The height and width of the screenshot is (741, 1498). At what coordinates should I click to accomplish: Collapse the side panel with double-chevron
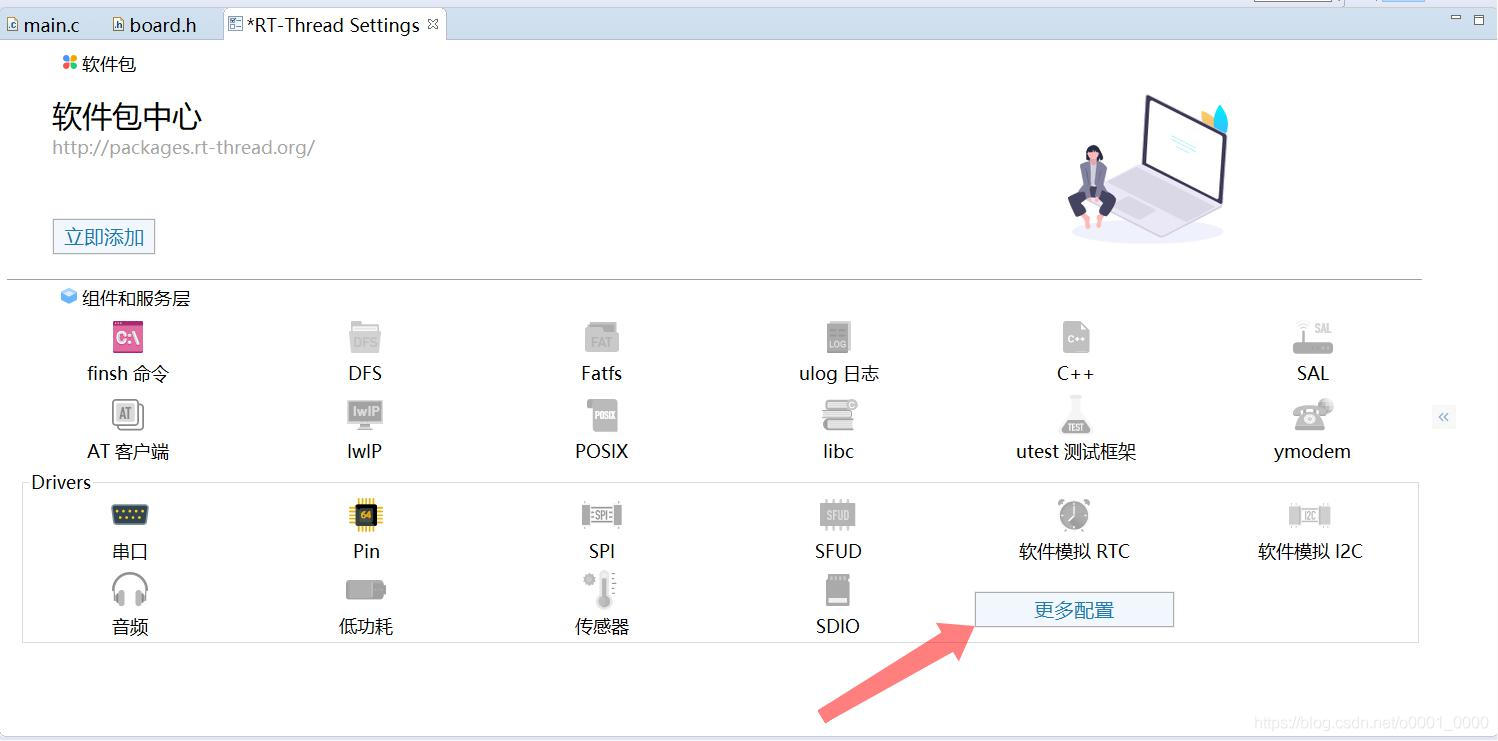click(x=1443, y=416)
